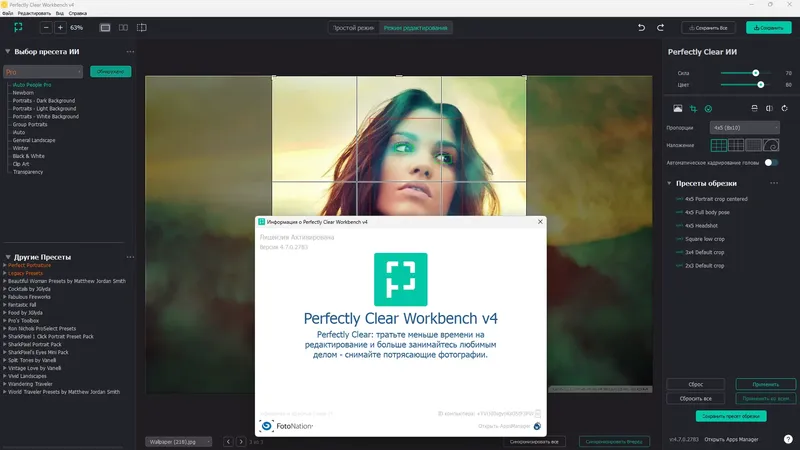
Task: Open AI preset panel options (three dots)
Action: 130,52
